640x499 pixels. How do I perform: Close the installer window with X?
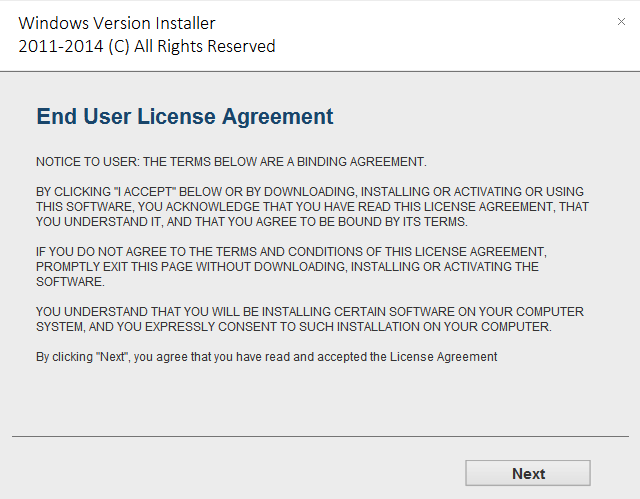pyautogui.click(x=621, y=22)
